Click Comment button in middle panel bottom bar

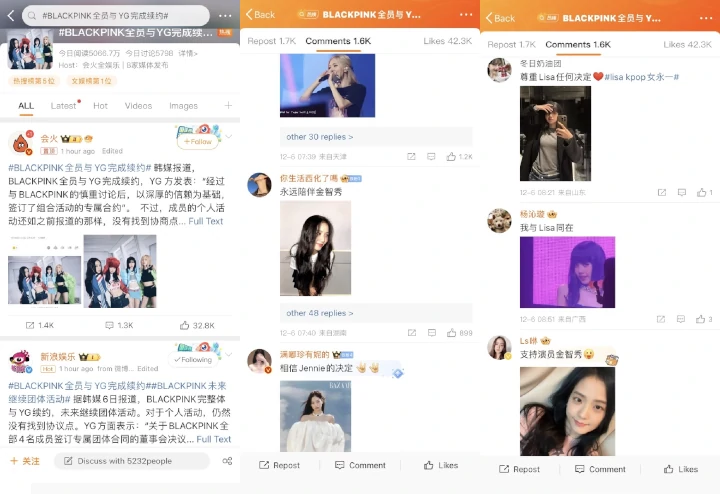click(x=360, y=466)
